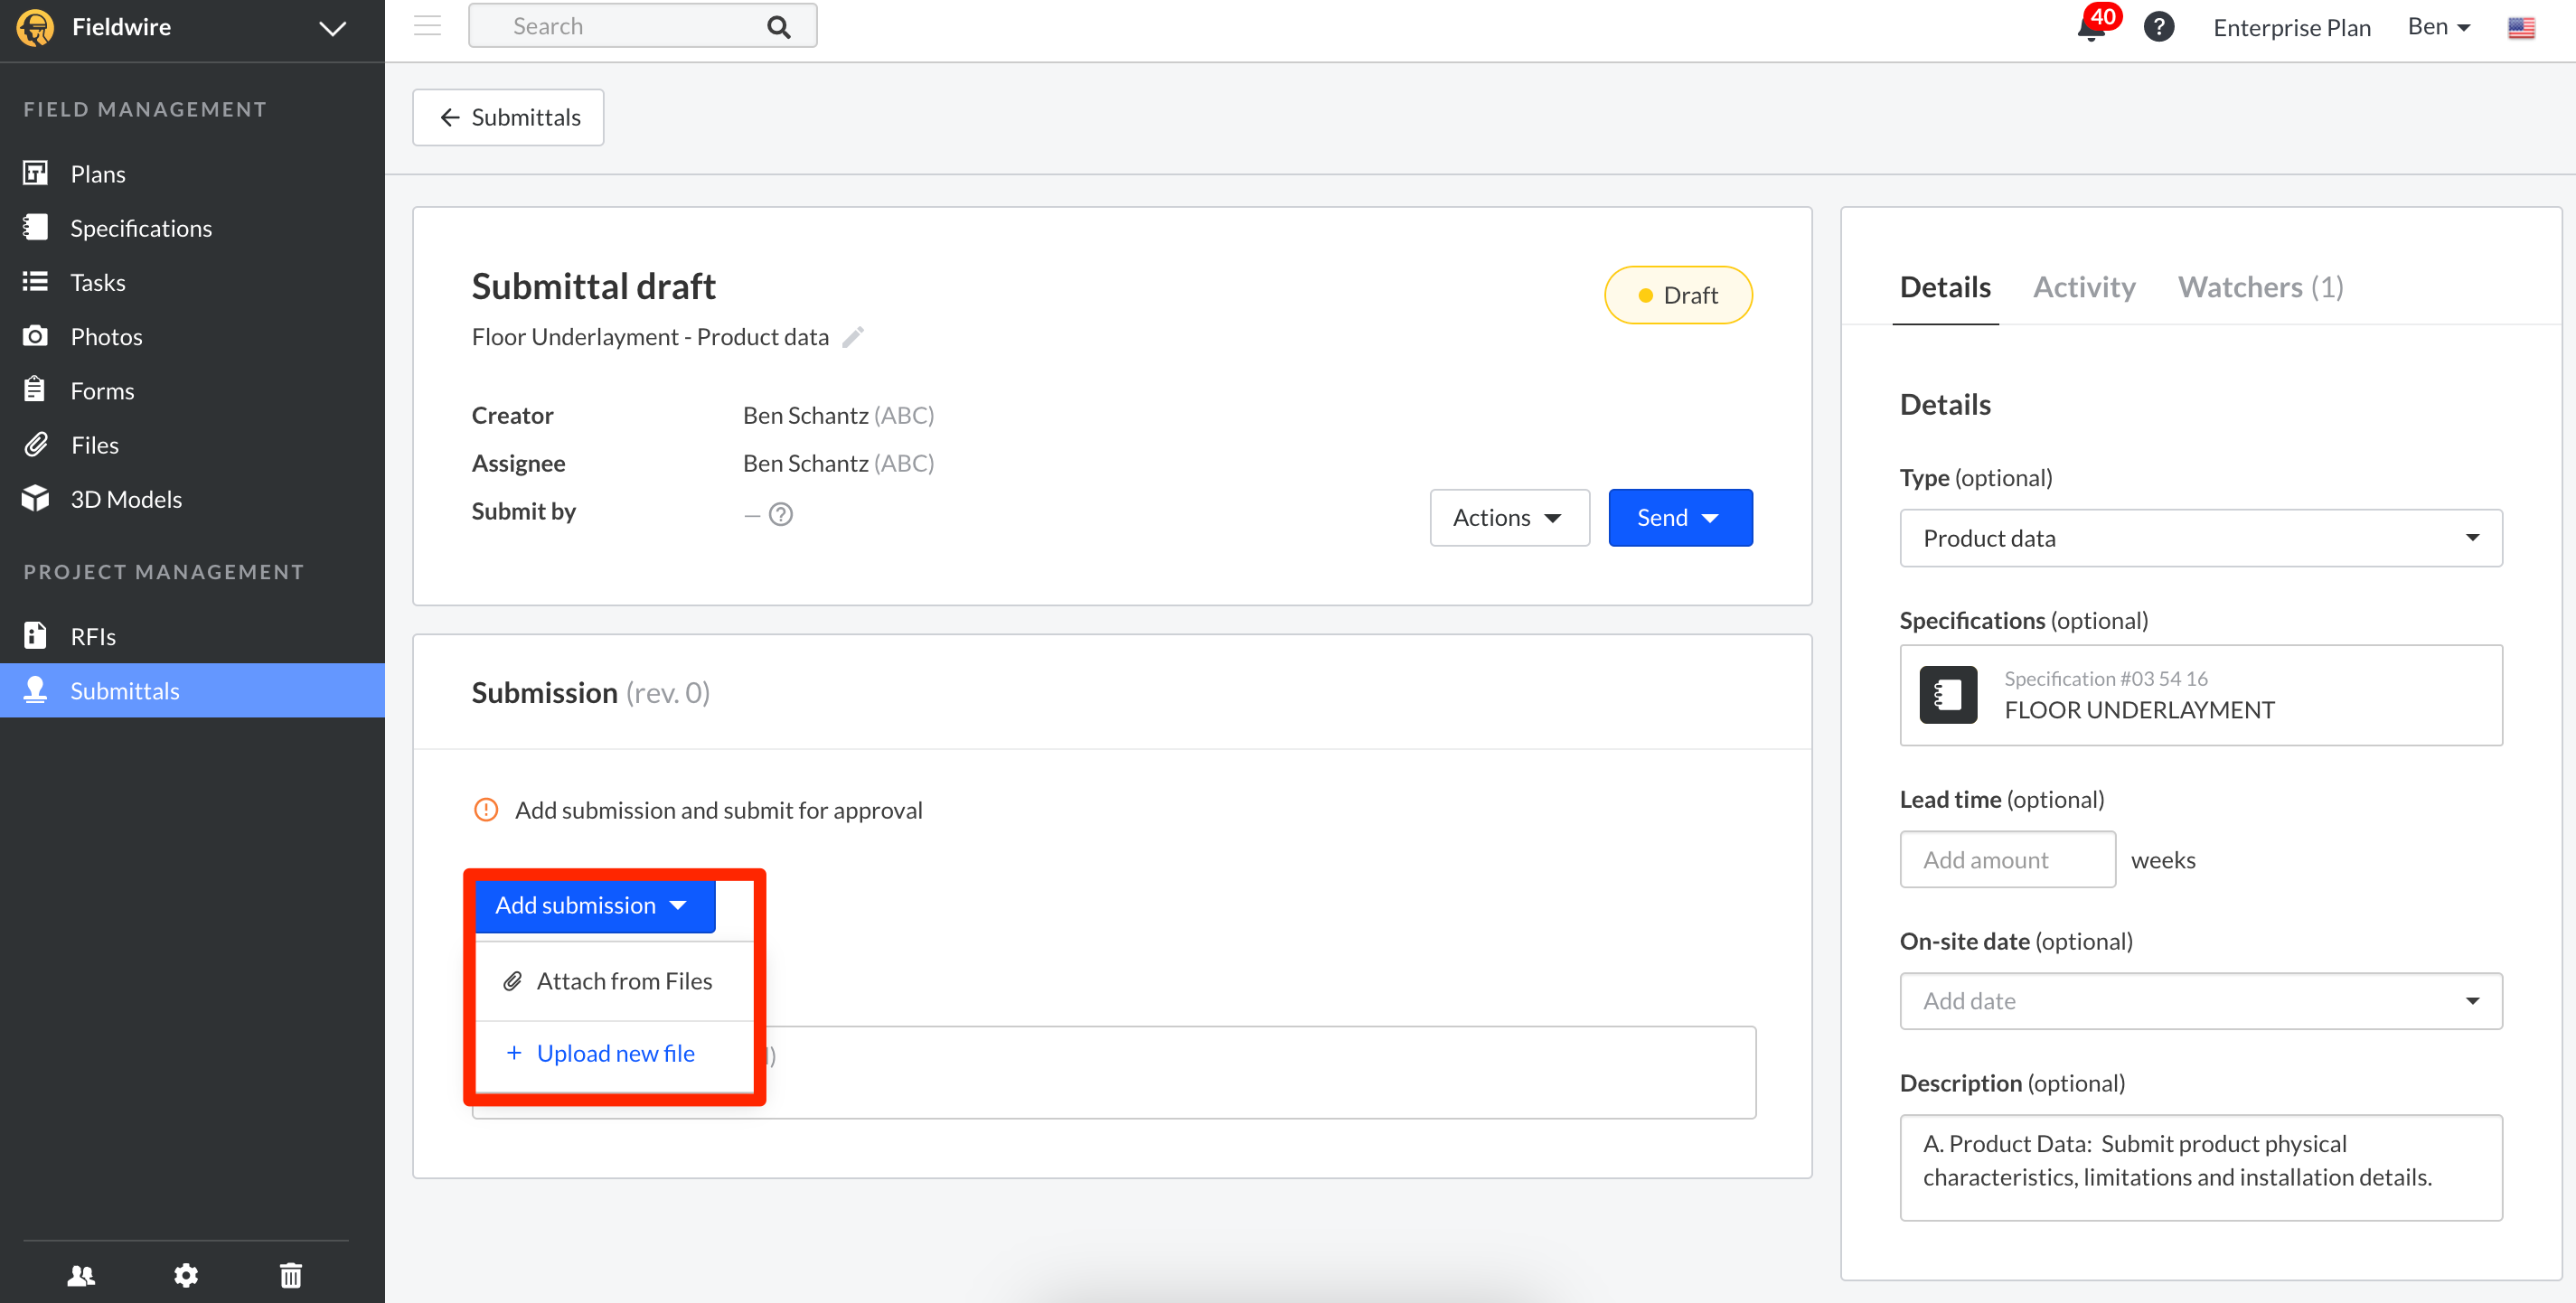Viewport: 2576px width, 1303px height.
Task: Choose Upload new file option
Action: point(614,1054)
